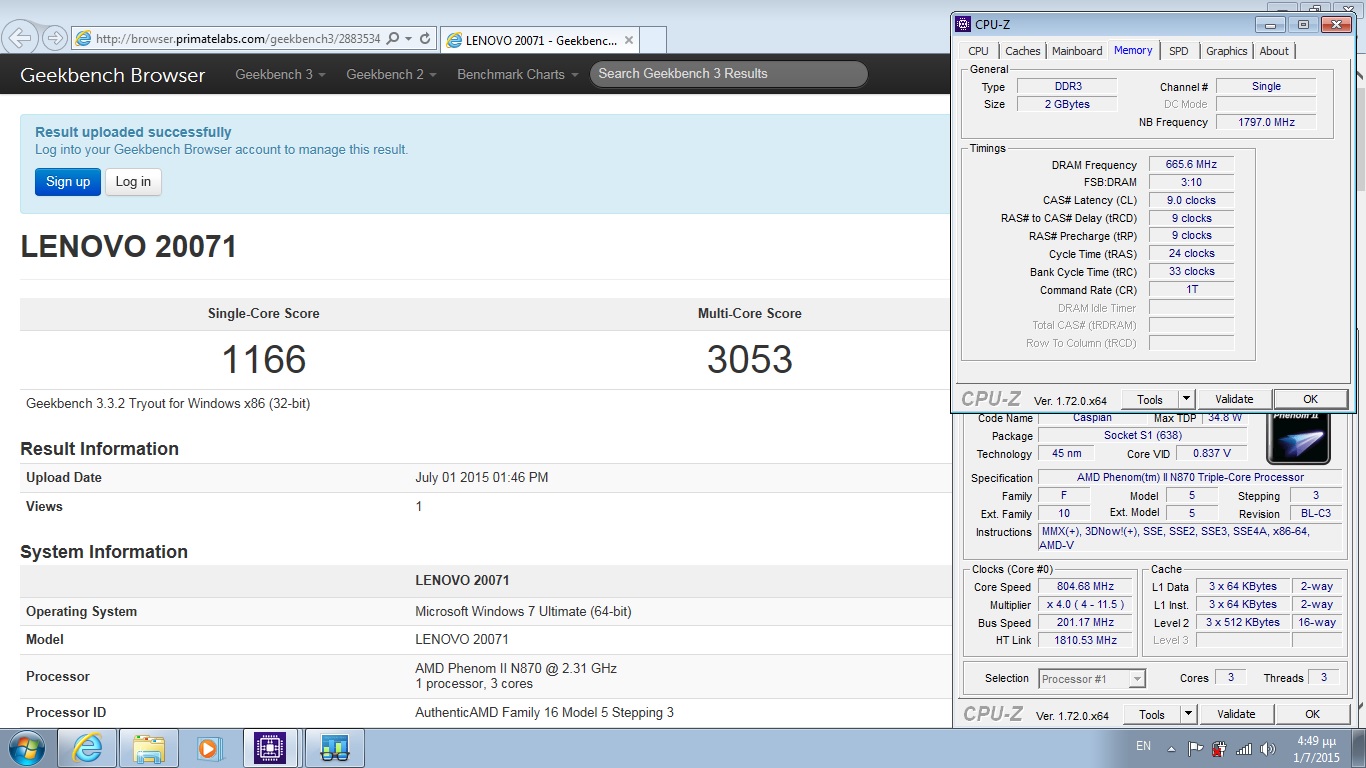The image size is (1366, 768).
Task: Refresh the Geekbench page
Action: tap(425, 38)
